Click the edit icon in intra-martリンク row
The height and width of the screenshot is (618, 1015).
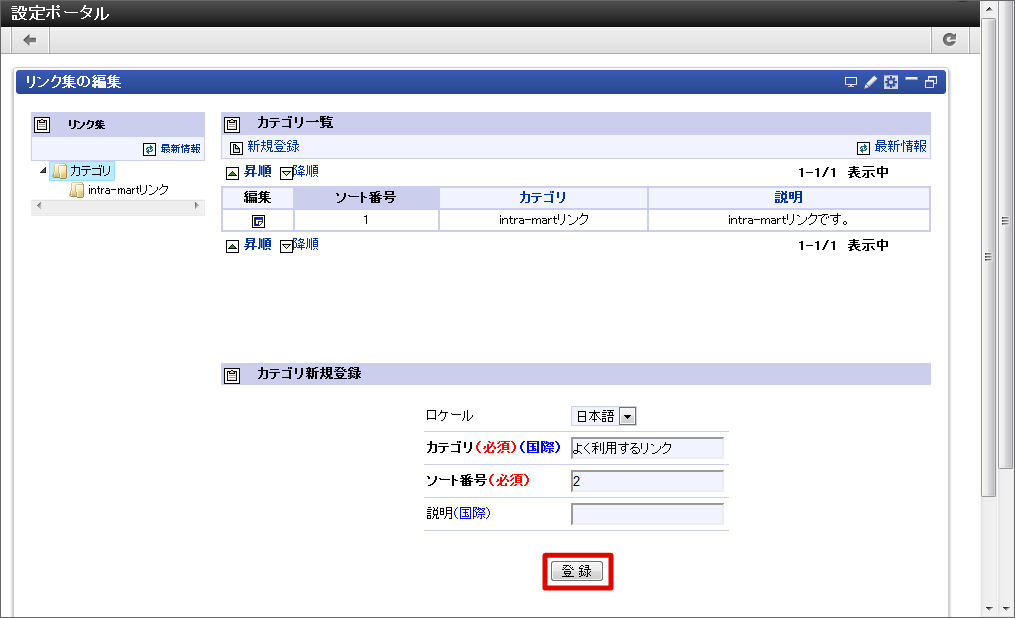point(258,221)
